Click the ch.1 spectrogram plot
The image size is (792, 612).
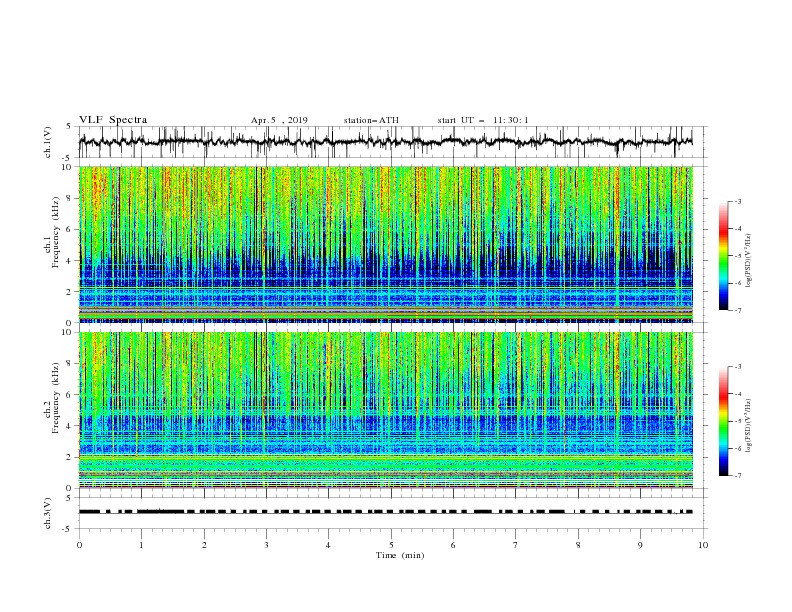[x=385, y=244]
